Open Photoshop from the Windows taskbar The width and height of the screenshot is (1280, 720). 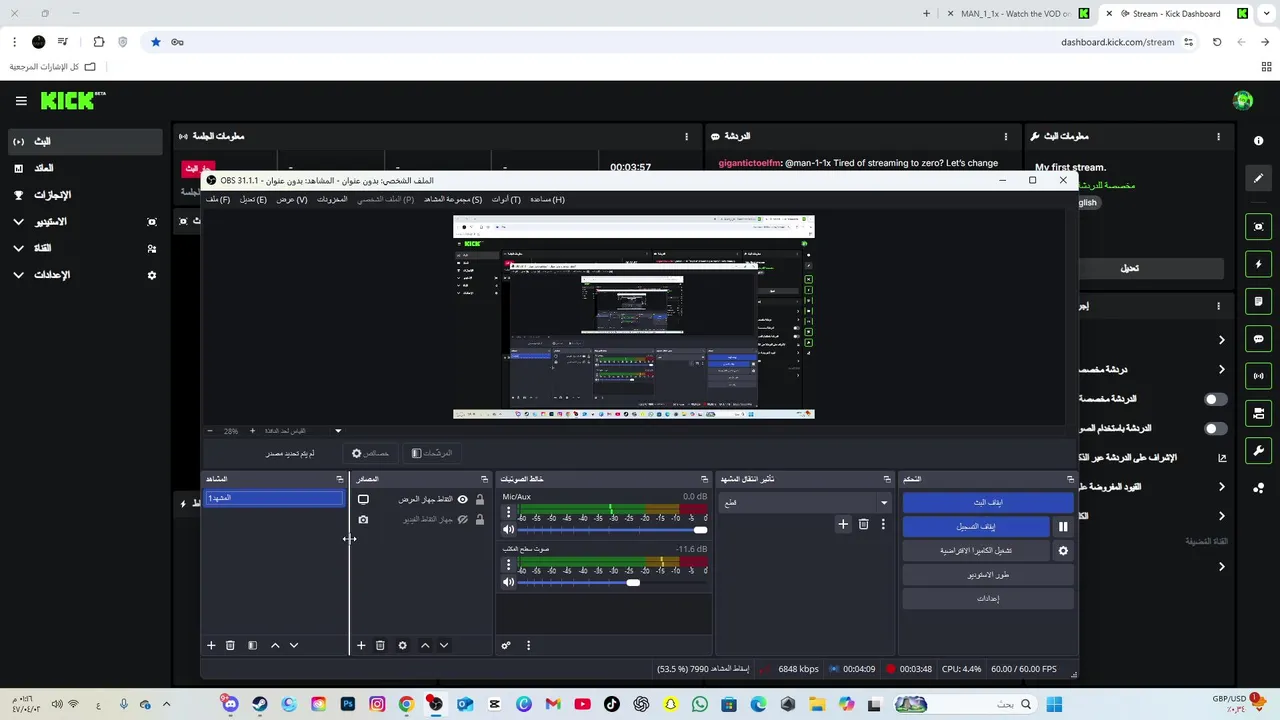pyautogui.click(x=348, y=704)
